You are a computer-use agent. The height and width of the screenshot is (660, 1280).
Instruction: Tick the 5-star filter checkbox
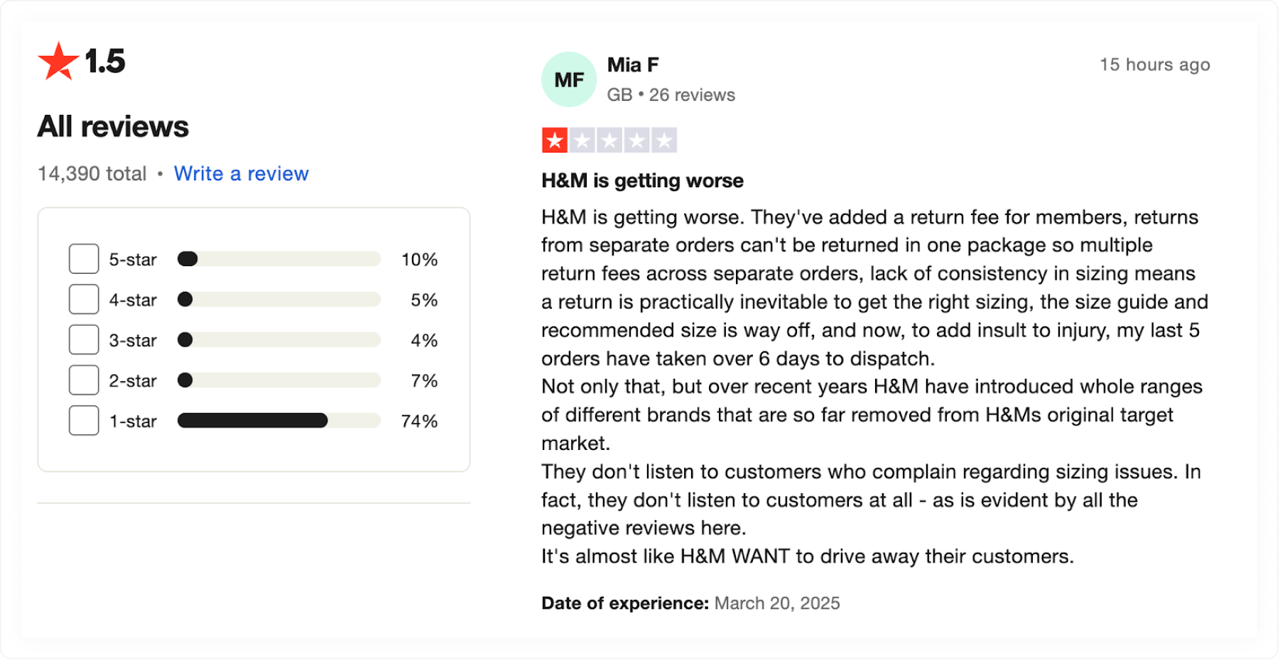[84, 260]
